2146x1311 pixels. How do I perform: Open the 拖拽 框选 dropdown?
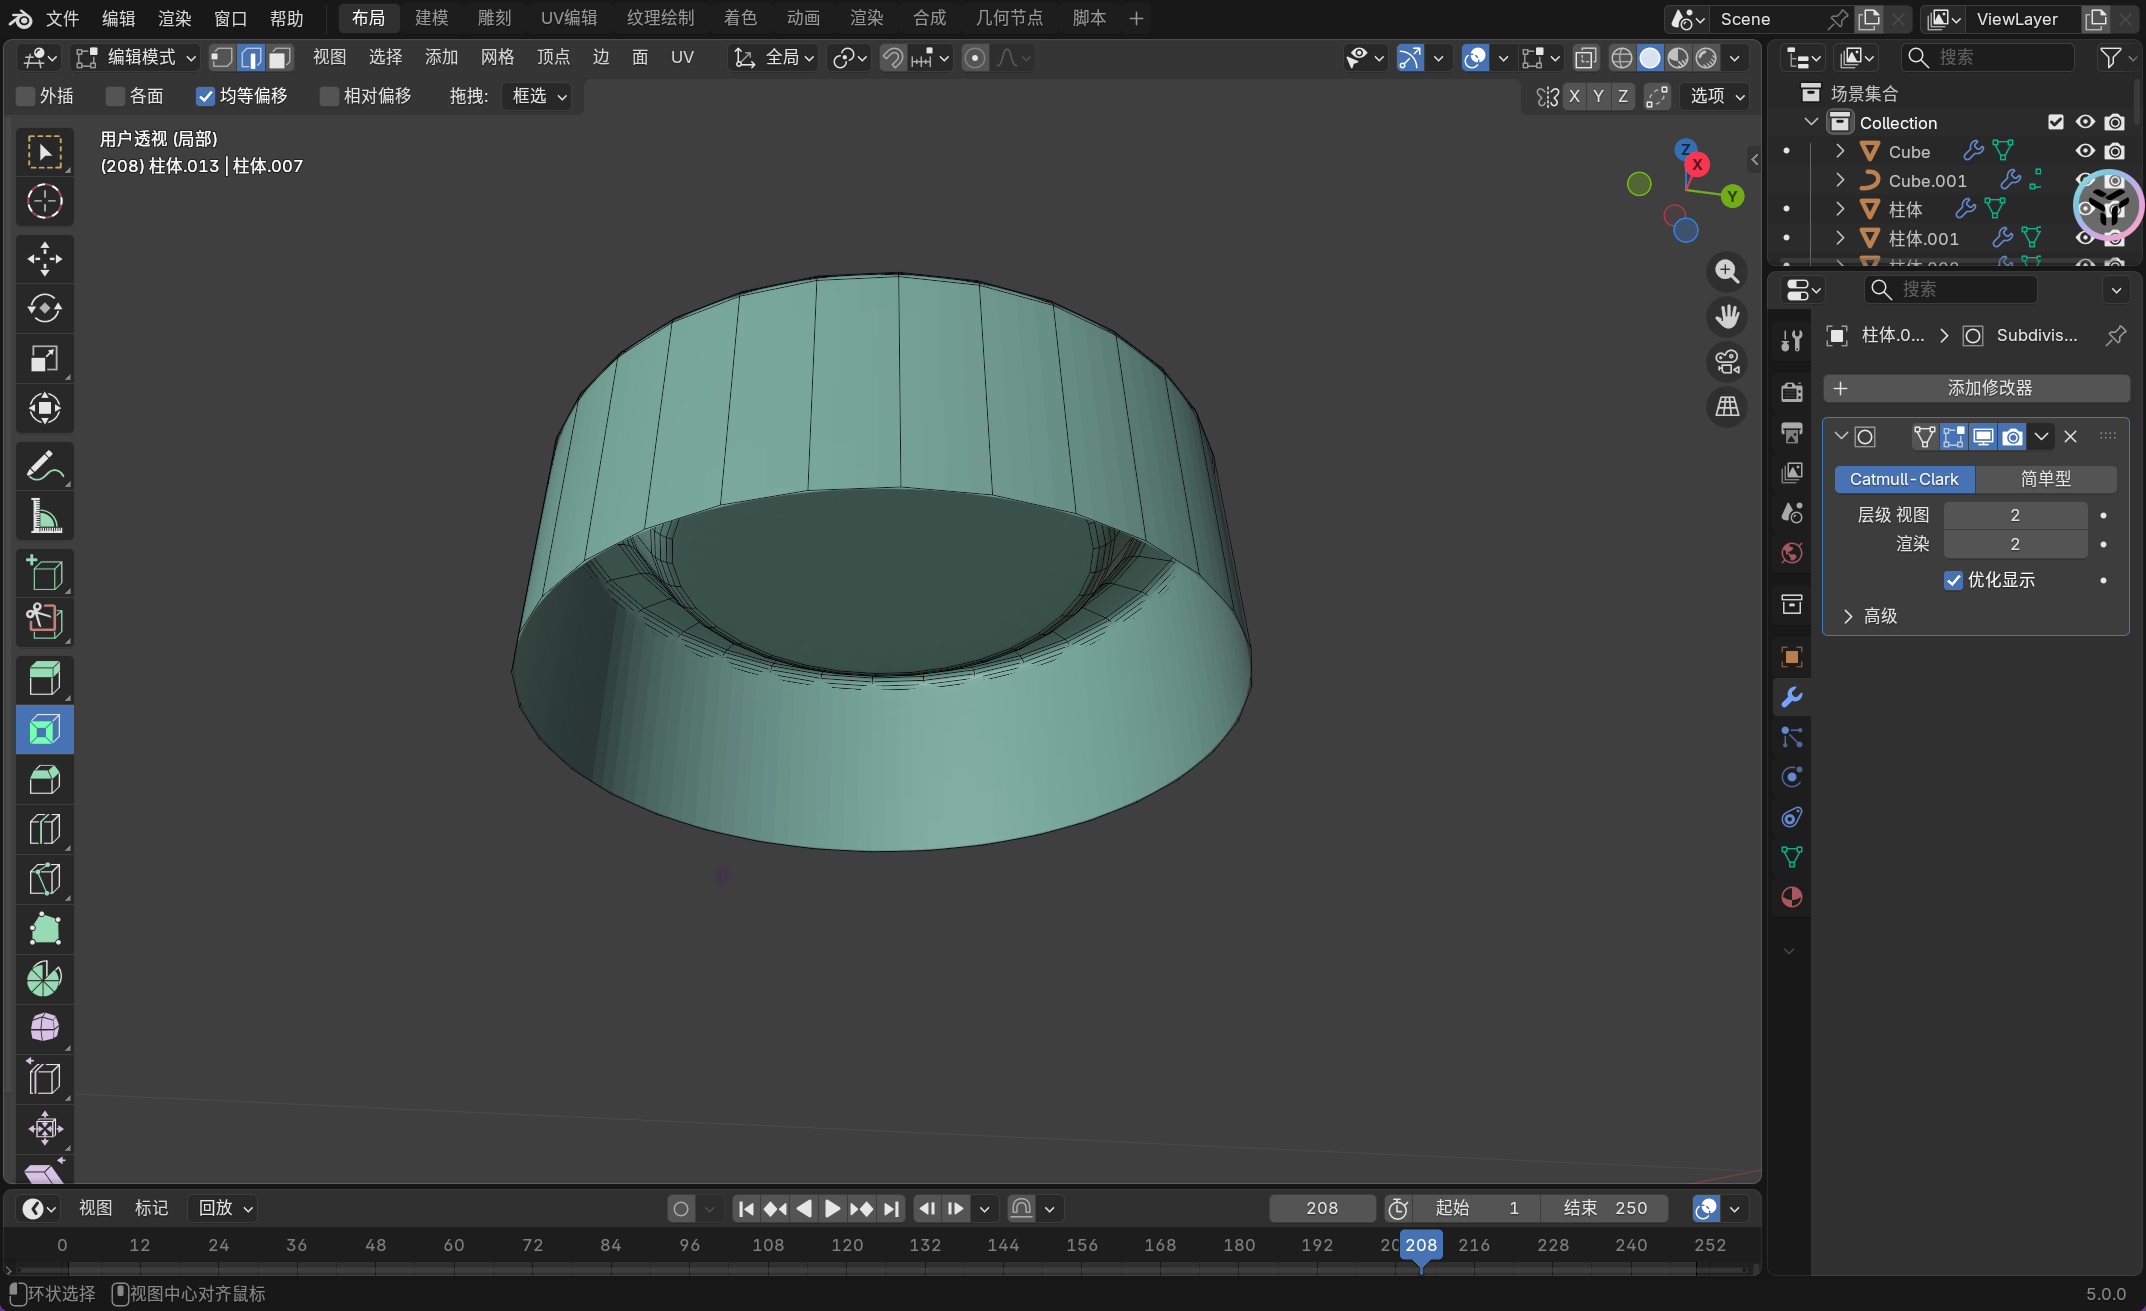539,96
